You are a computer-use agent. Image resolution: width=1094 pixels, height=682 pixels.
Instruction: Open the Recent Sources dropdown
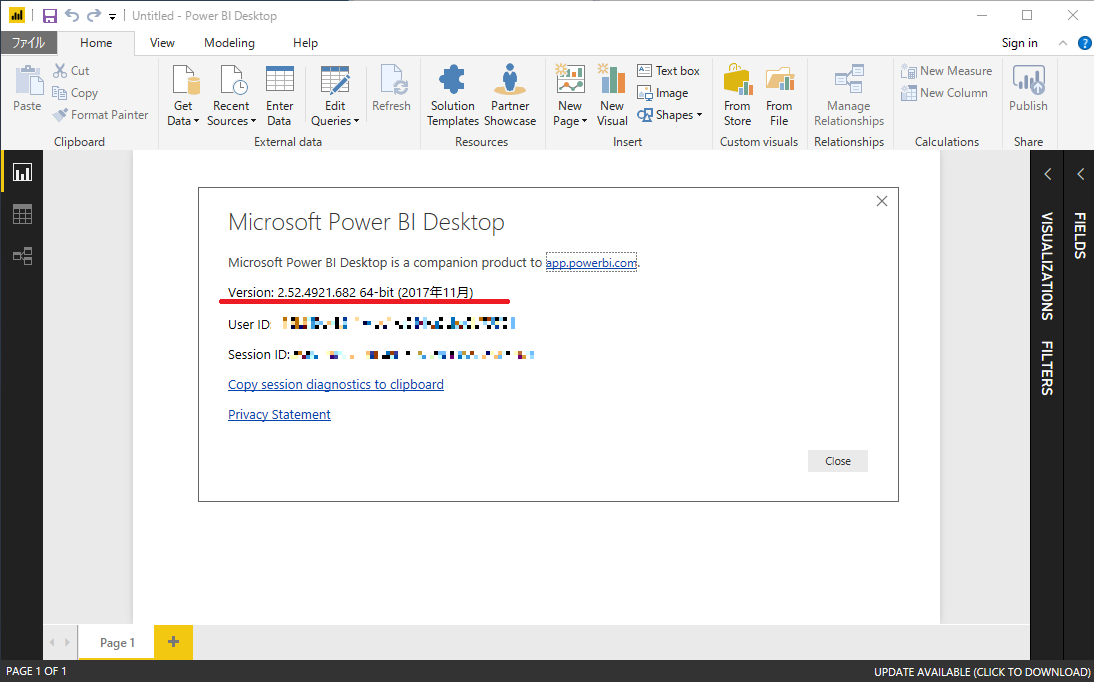point(231,96)
